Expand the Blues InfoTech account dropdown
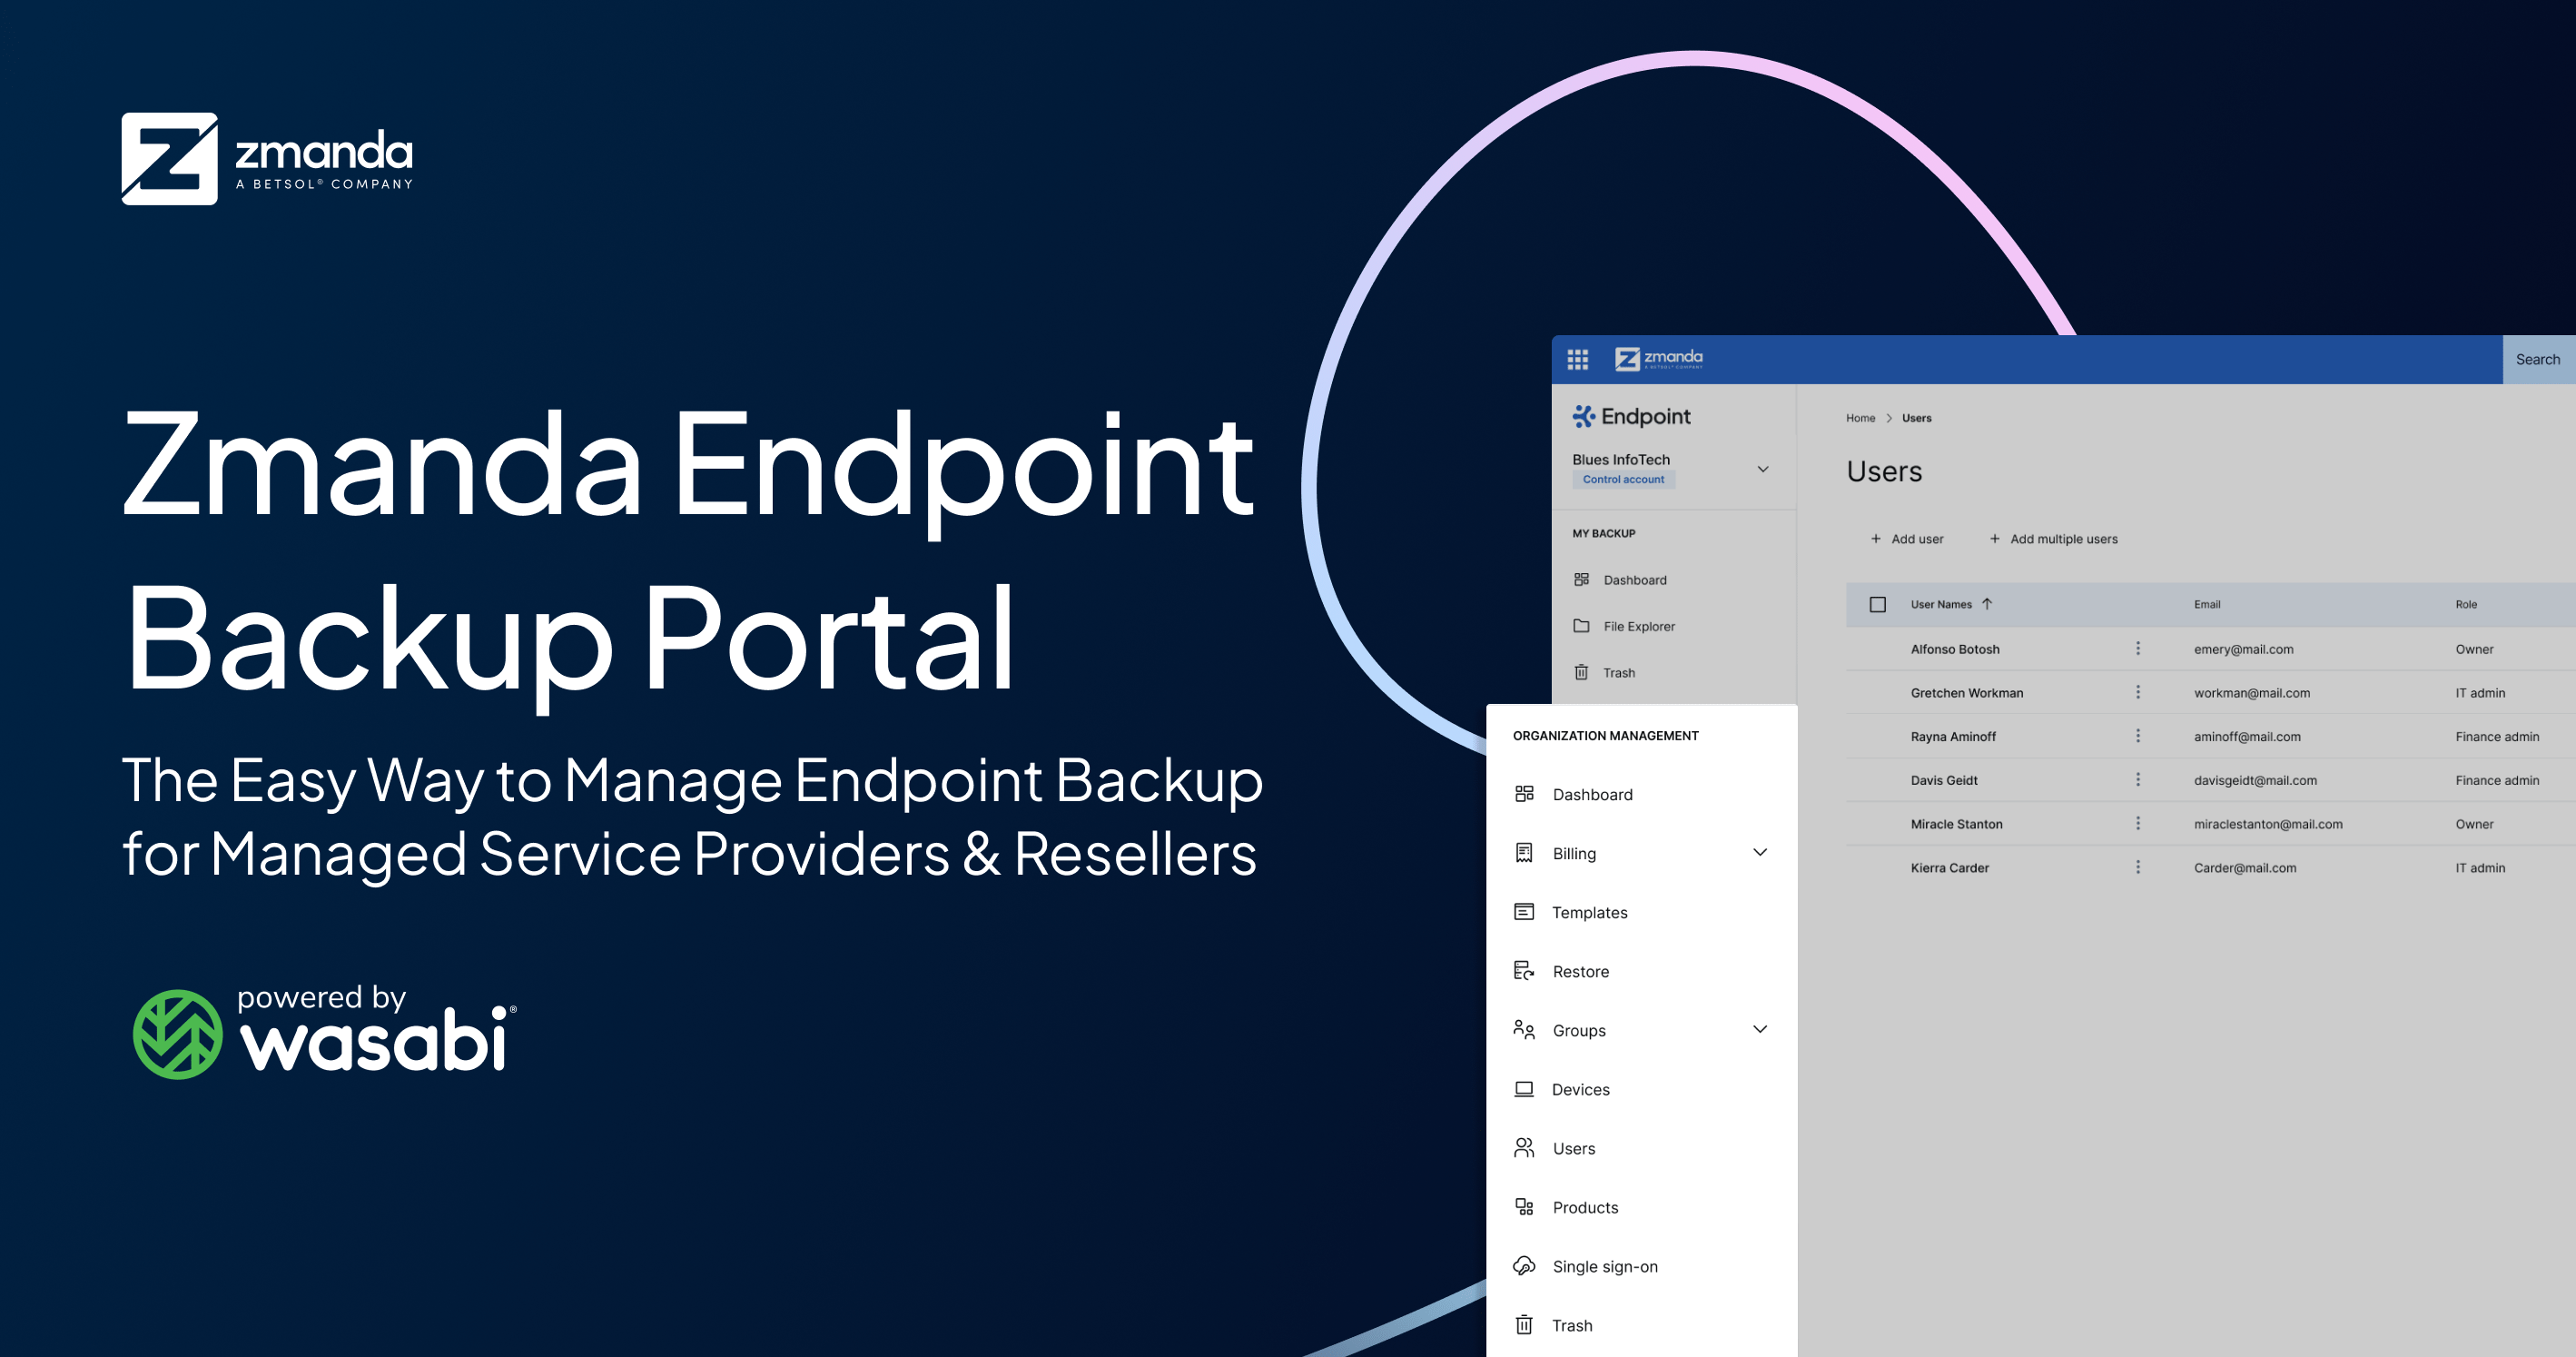 [x=1763, y=469]
